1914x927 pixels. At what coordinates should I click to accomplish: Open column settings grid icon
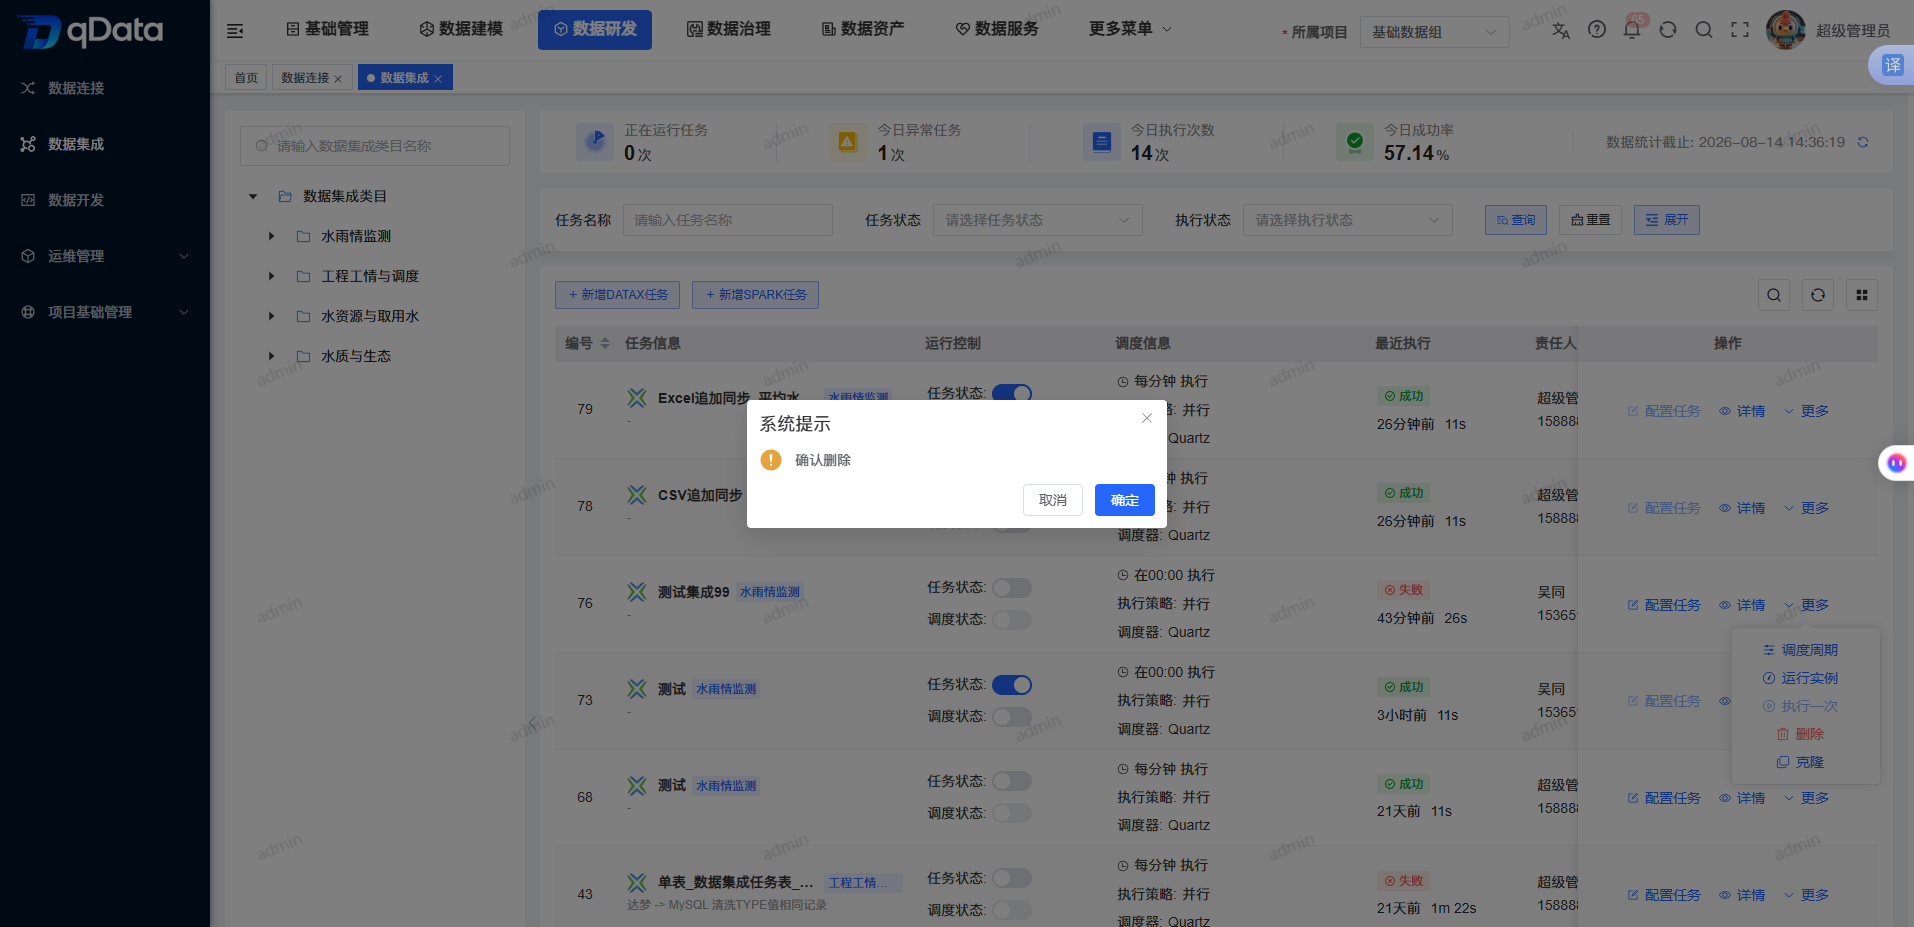click(x=1862, y=295)
